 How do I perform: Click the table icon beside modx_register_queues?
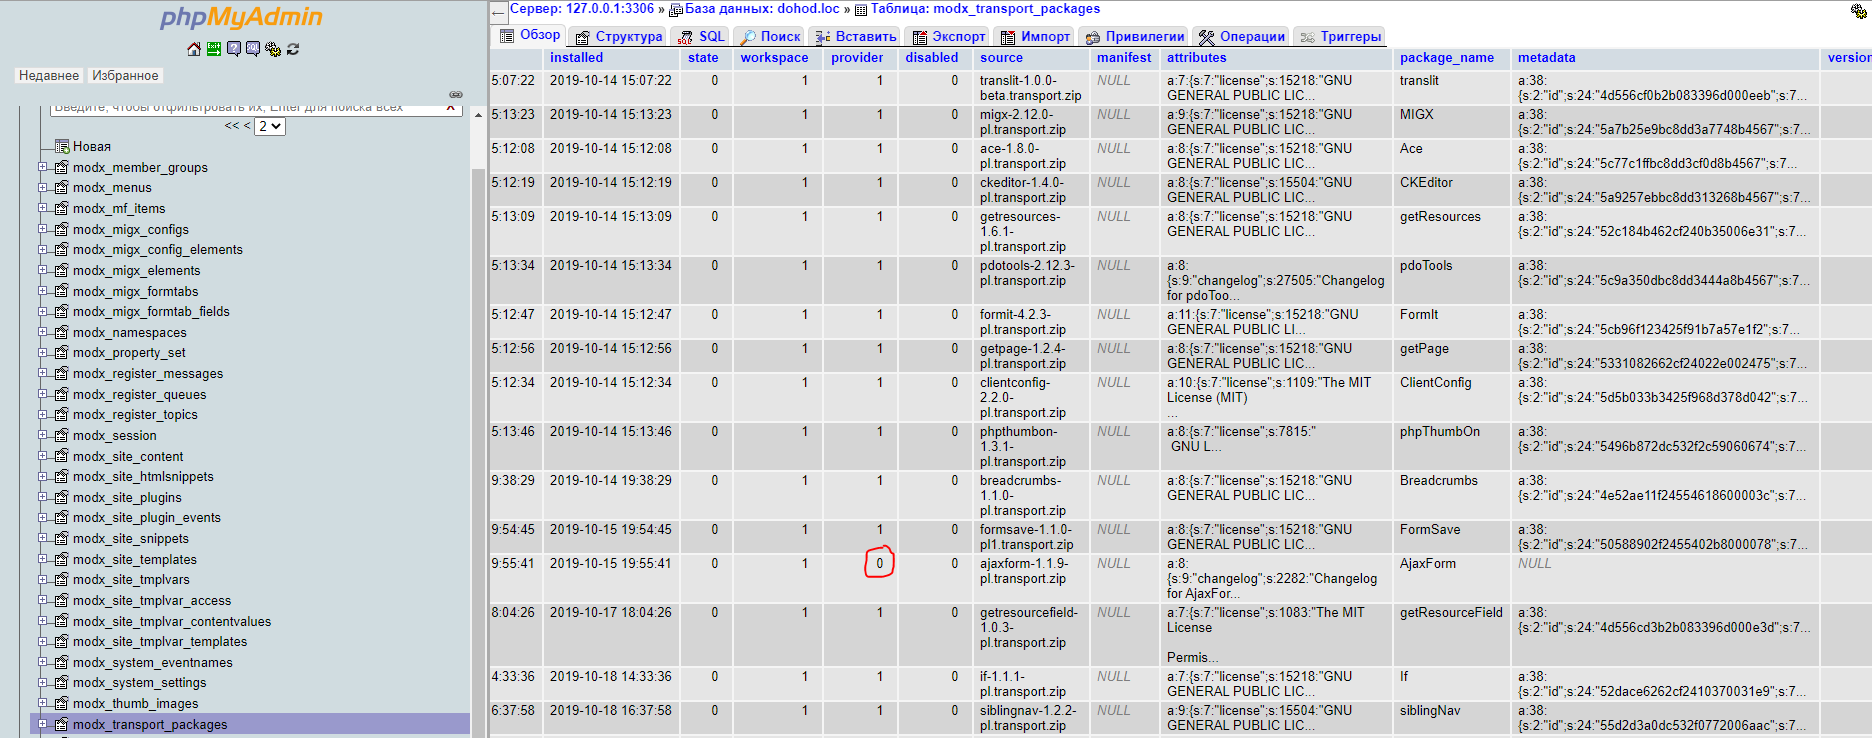point(62,394)
